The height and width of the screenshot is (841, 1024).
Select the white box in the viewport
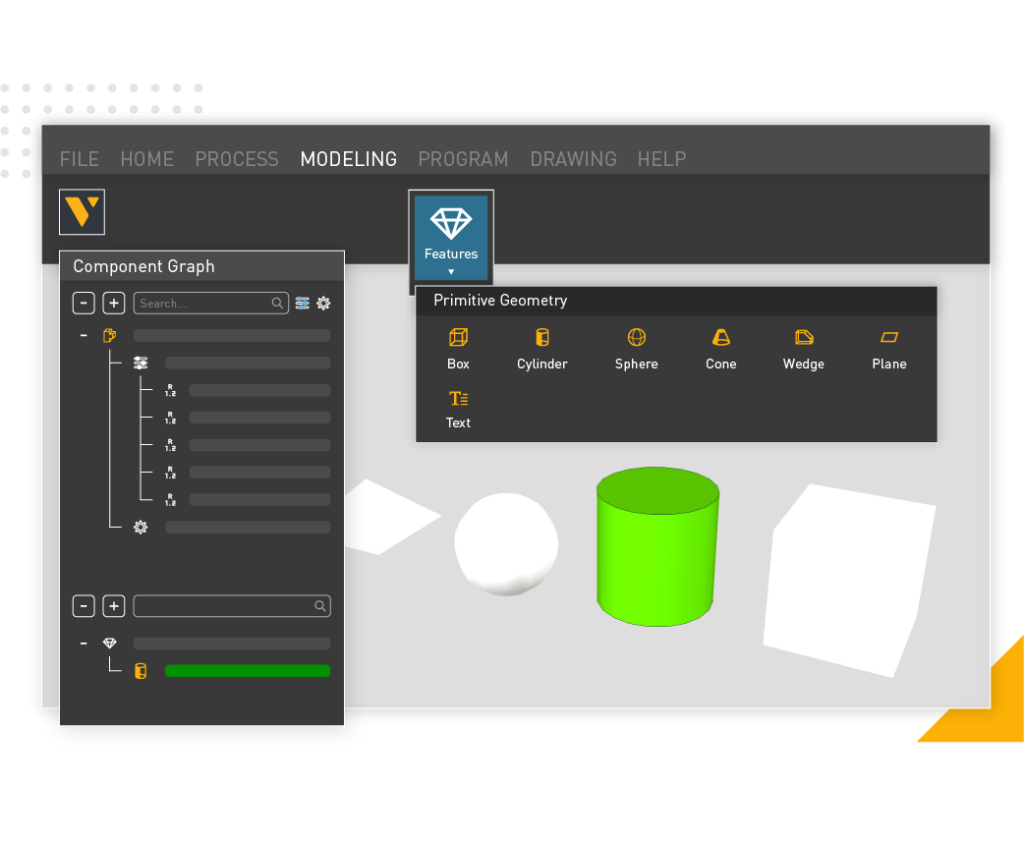(849, 581)
